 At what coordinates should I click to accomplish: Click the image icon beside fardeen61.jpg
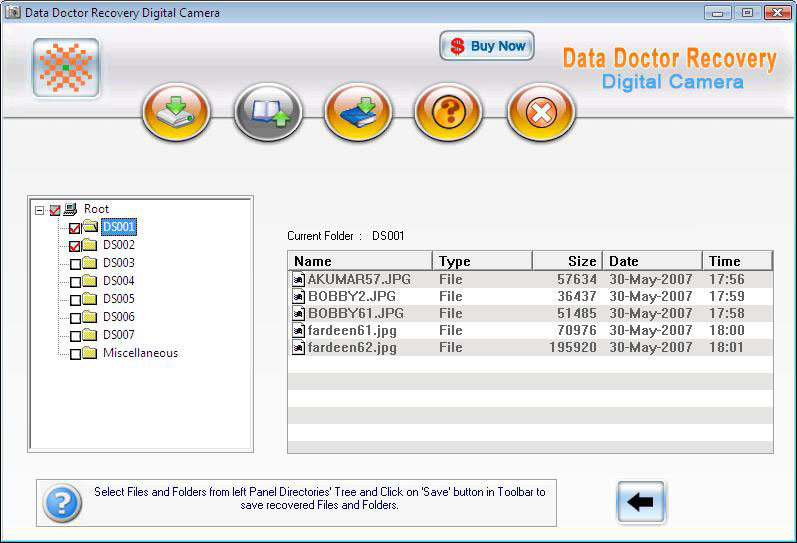tap(299, 330)
